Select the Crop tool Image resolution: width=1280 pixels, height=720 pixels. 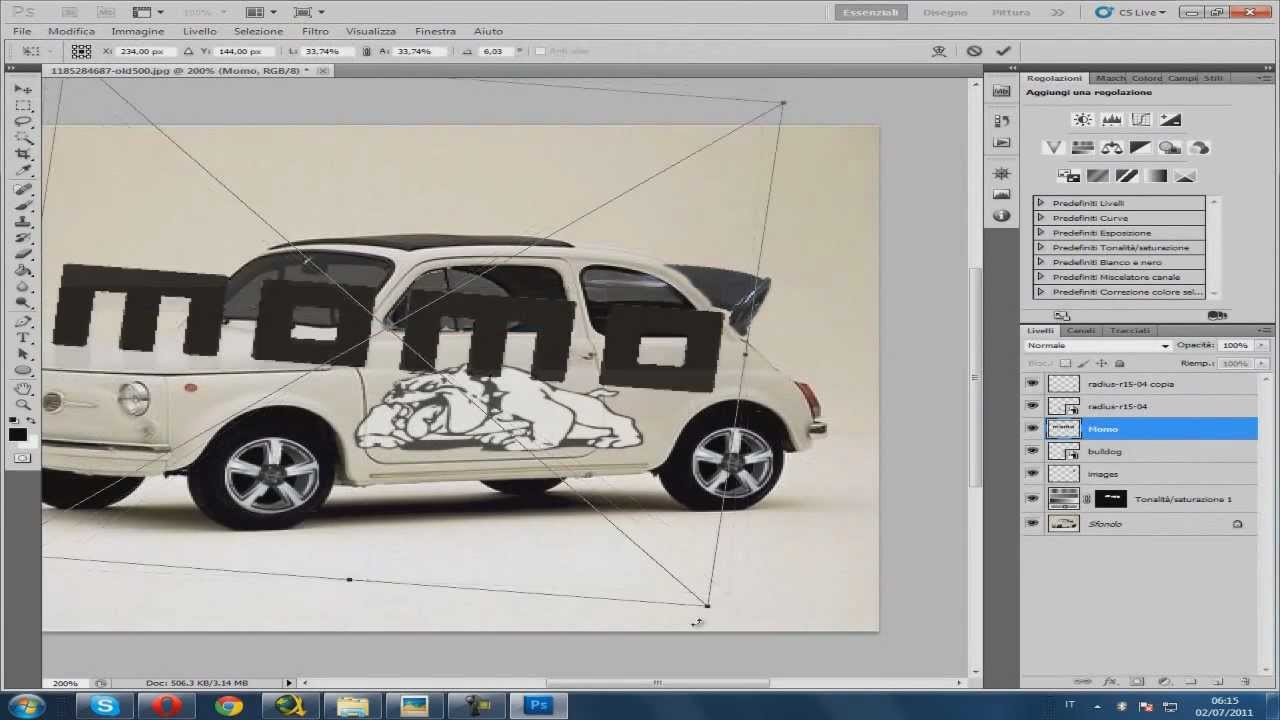[22, 155]
